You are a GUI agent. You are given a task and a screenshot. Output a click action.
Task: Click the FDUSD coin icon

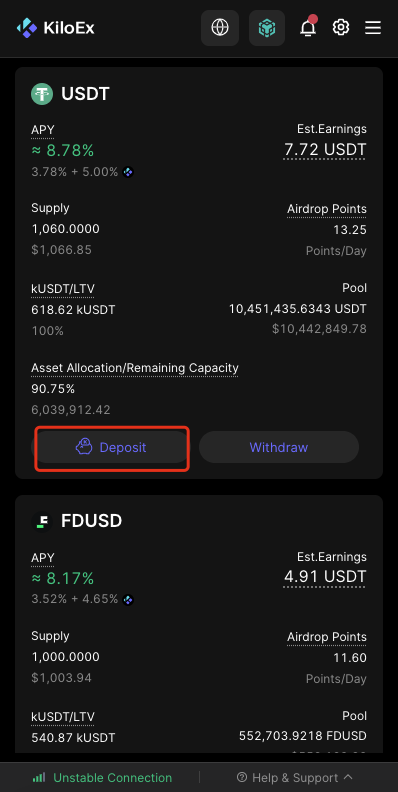[42, 521]
